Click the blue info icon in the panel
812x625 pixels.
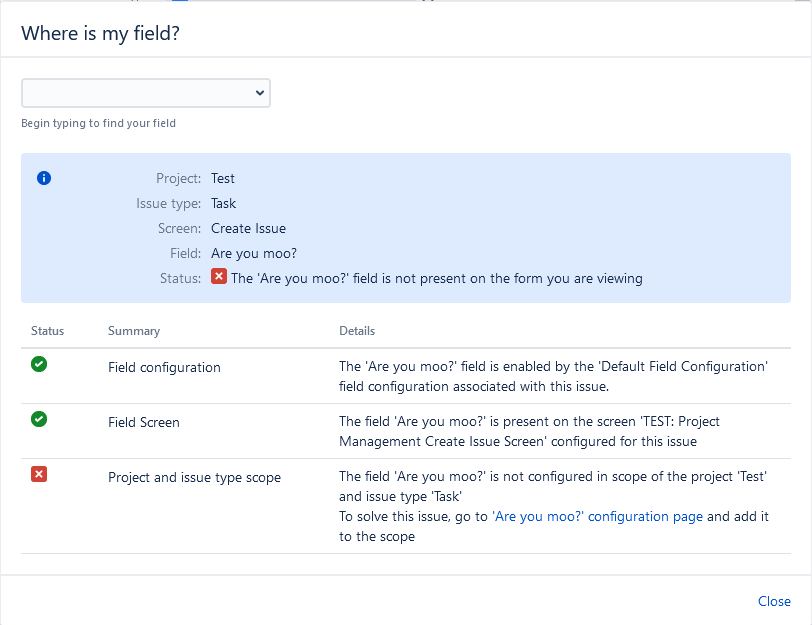coord(44,178)
